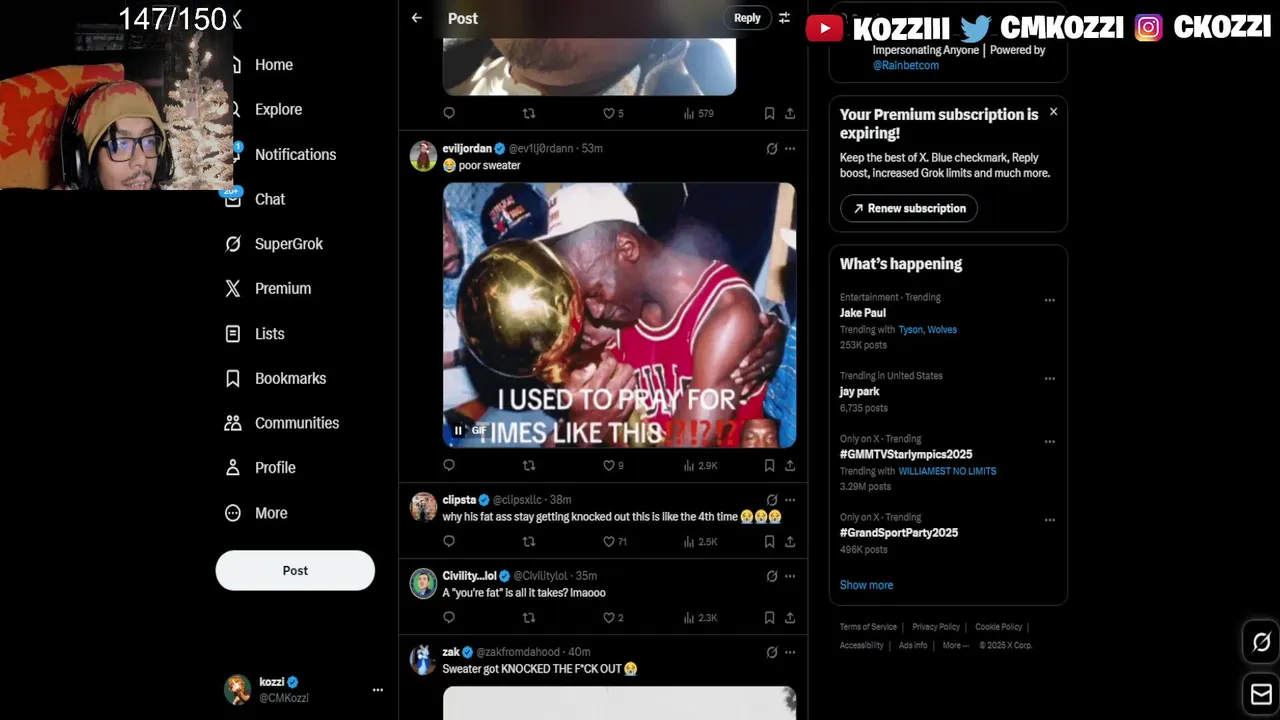Pause the Michael Jordan GIF
Image resolution: width=1280 pixels, height=720 pixels.
pyautogui.click(x=458, y=431)
